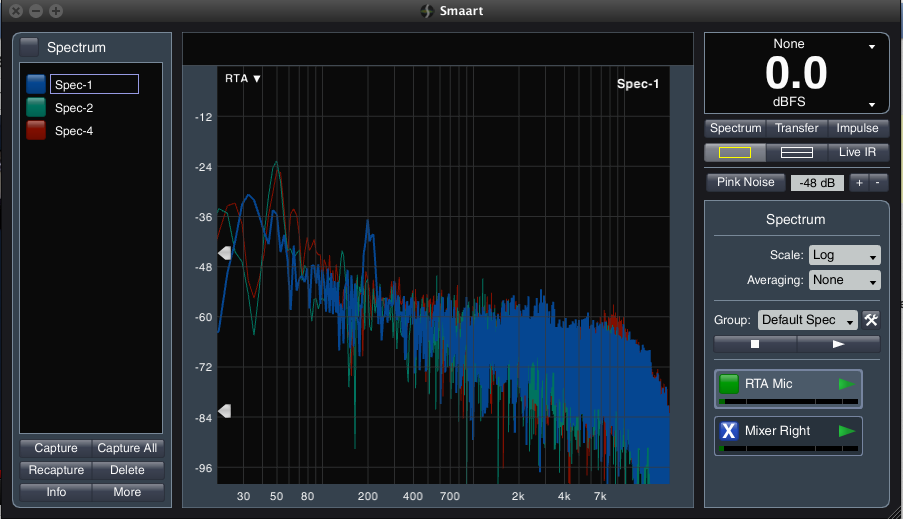Screen dimensions: 903x519
Task: Open the None signal level source dropdown
Action: pos(872,46)
